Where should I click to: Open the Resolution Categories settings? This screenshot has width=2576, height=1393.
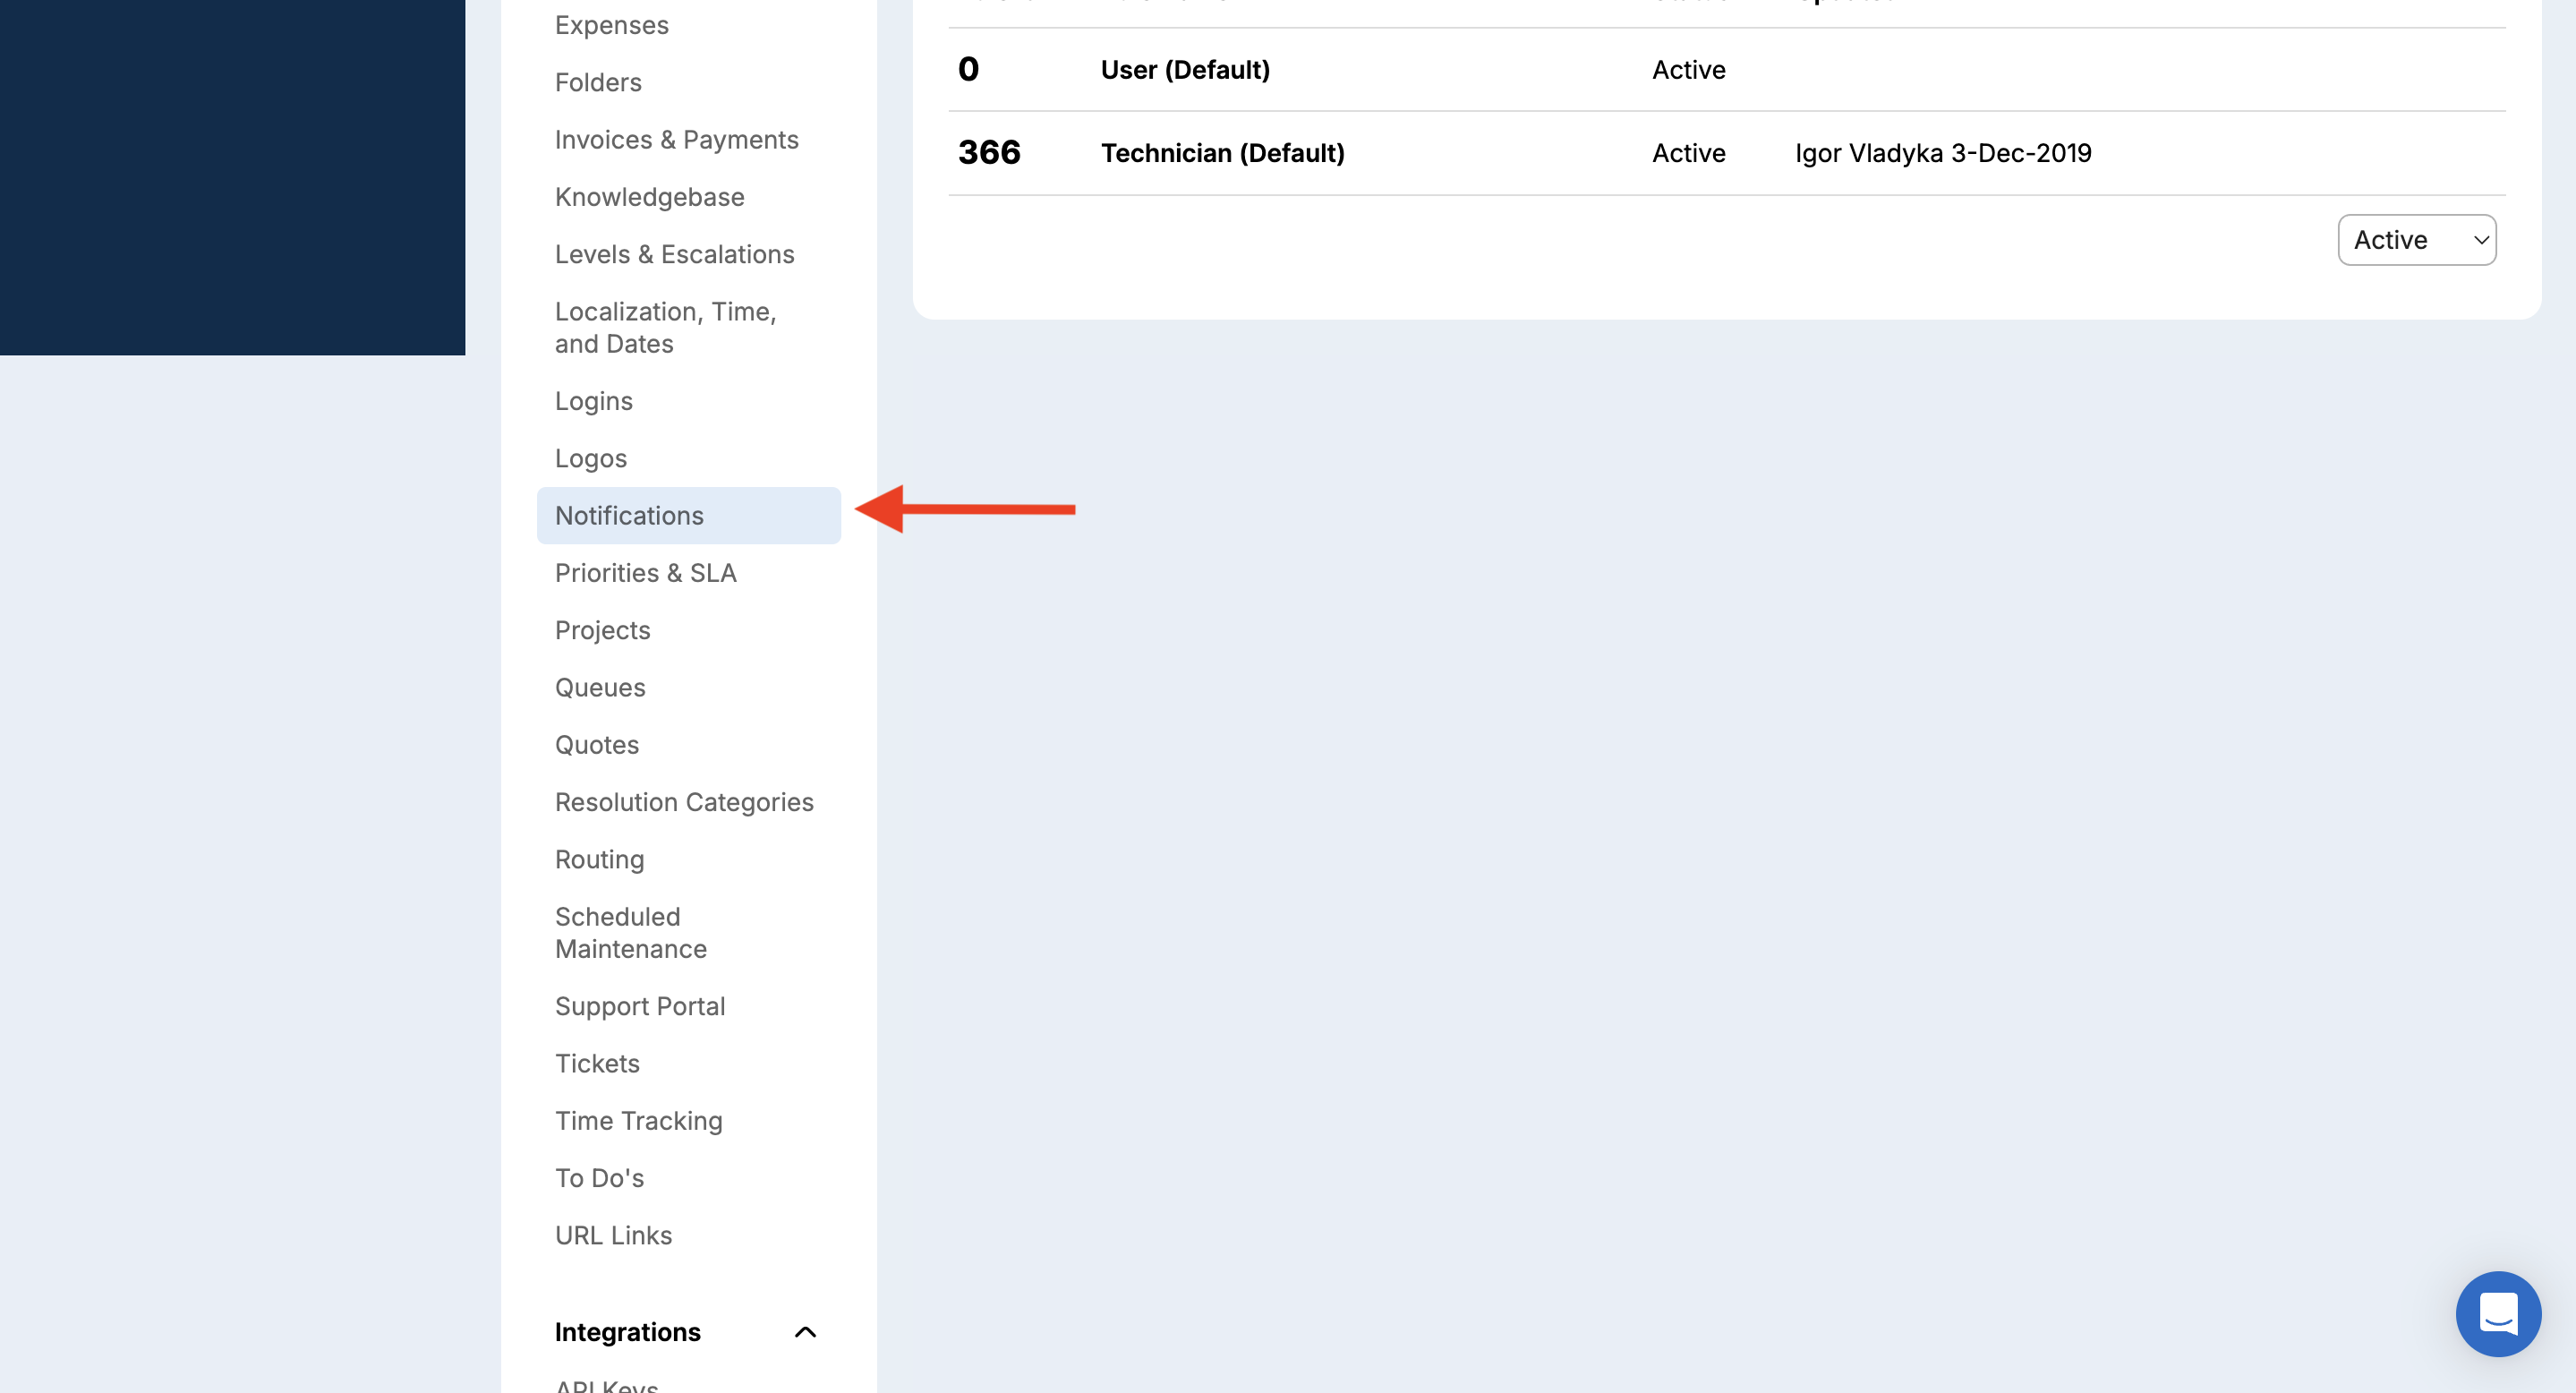[x=684, y=802]
